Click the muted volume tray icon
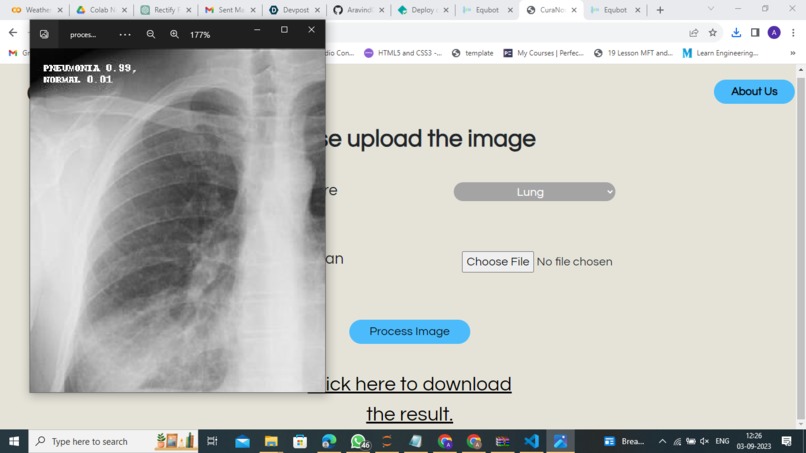This screenshot has height=453, width=806. point(705,441)
